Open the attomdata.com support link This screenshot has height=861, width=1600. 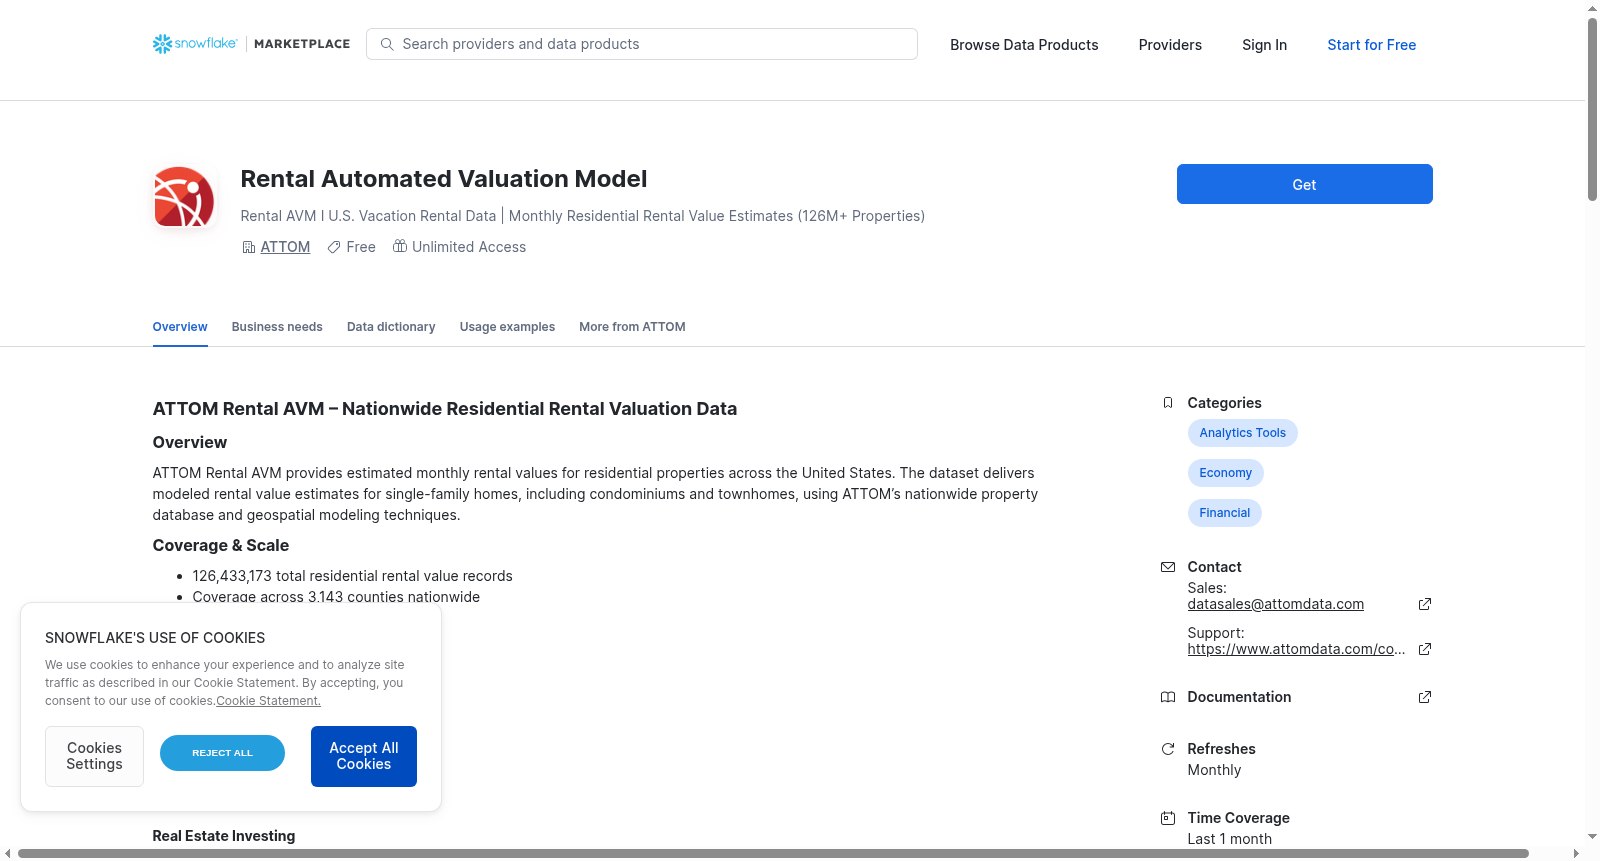pyautogui.click(x=1296, y=649)
